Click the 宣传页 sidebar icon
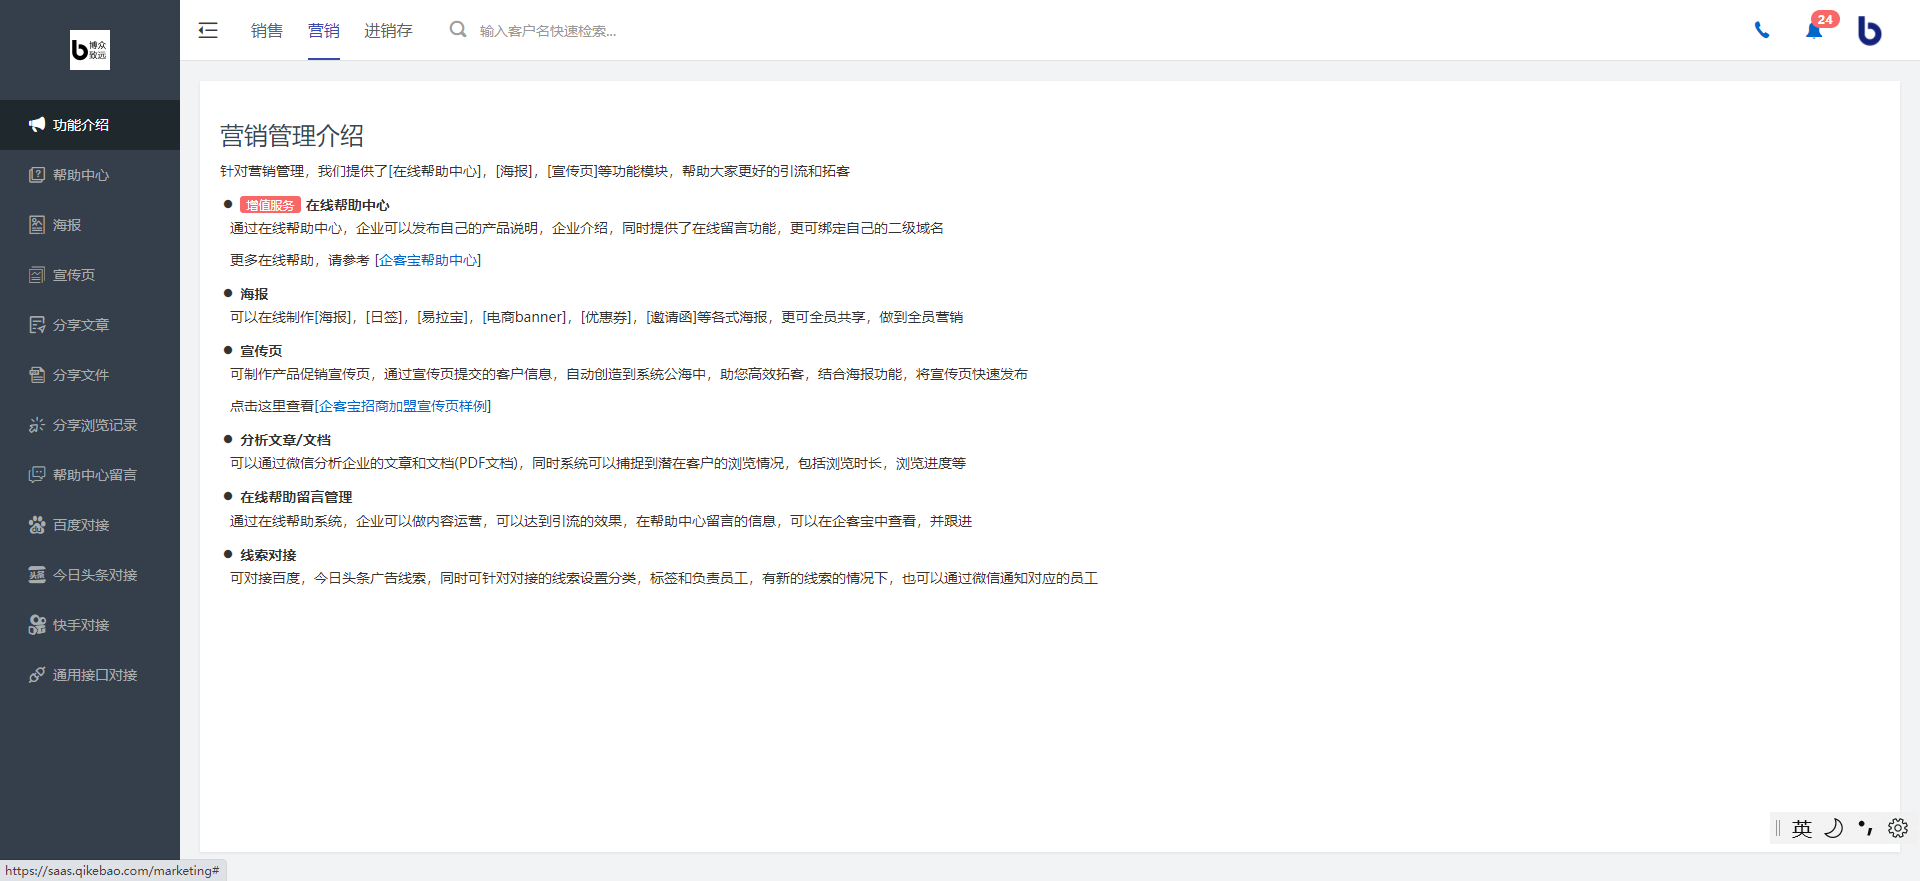The height and width of the screenshot is (881, 1920). 37,275
